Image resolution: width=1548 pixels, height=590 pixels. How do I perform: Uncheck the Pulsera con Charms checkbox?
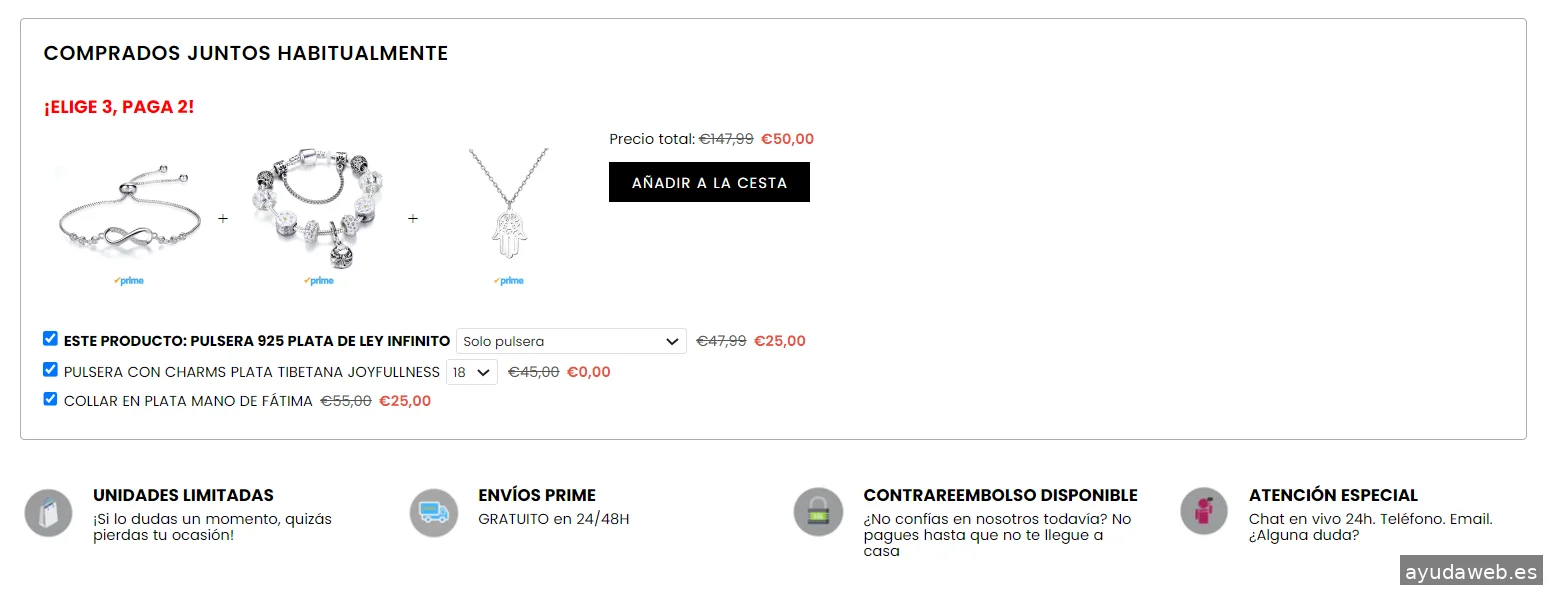click(51, 370)
